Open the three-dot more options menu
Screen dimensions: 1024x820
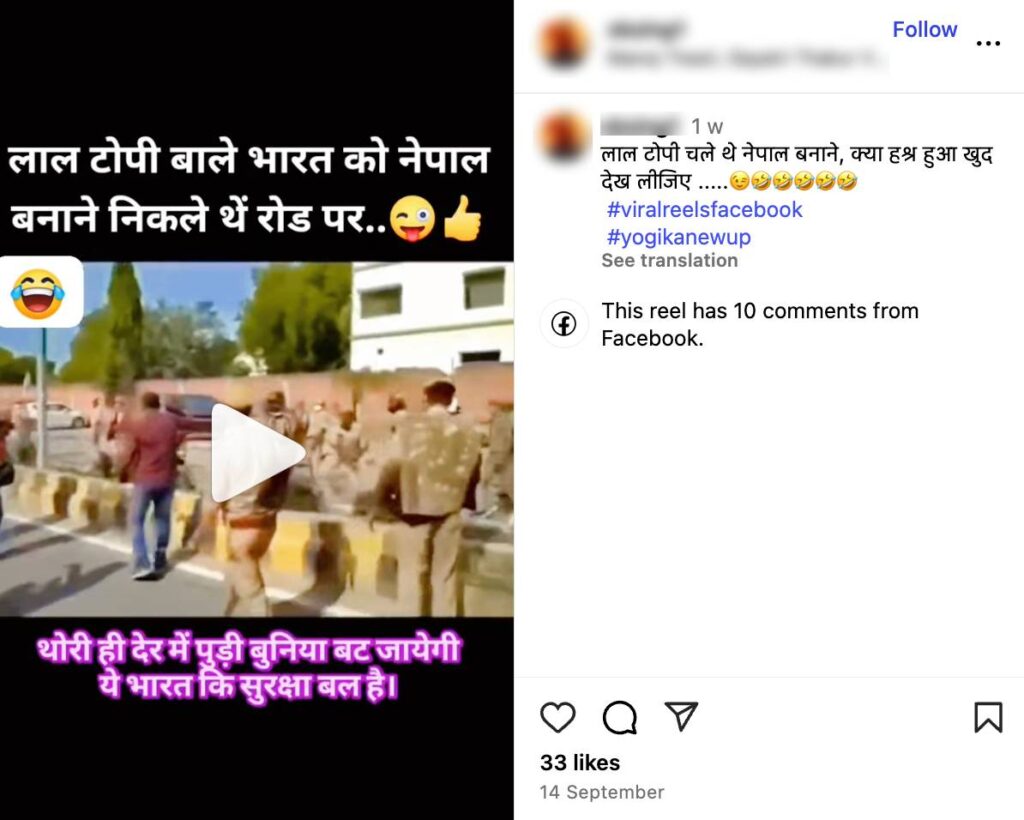[988, 43]
